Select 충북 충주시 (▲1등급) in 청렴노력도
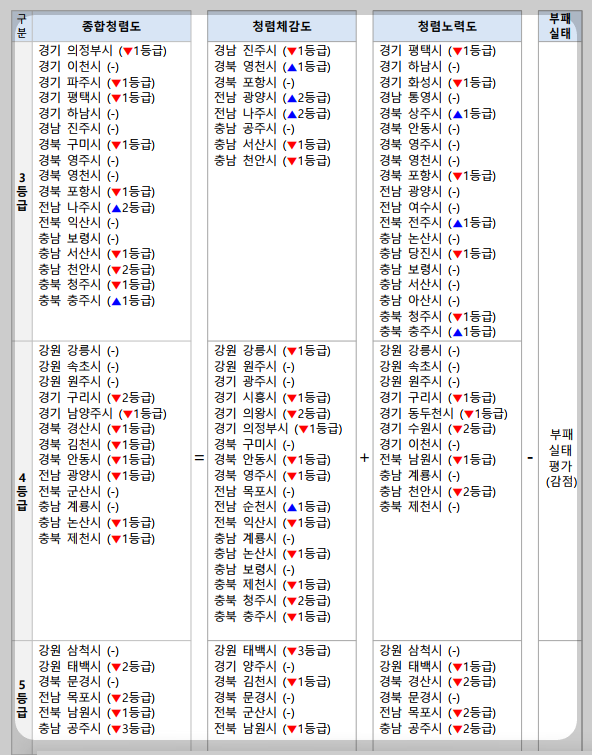This screenshot has width=592, height=755. [x=437, y=332]
